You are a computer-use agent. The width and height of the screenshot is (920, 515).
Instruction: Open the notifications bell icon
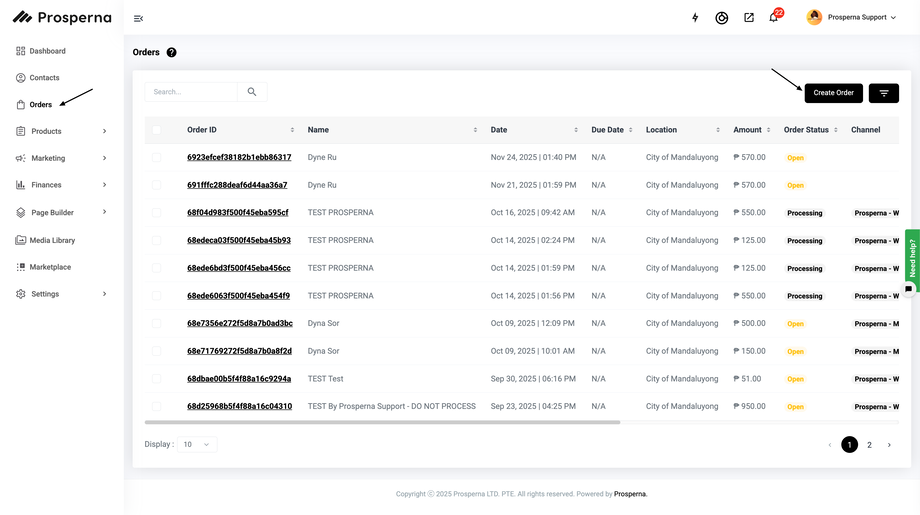(x=773, y=18)
